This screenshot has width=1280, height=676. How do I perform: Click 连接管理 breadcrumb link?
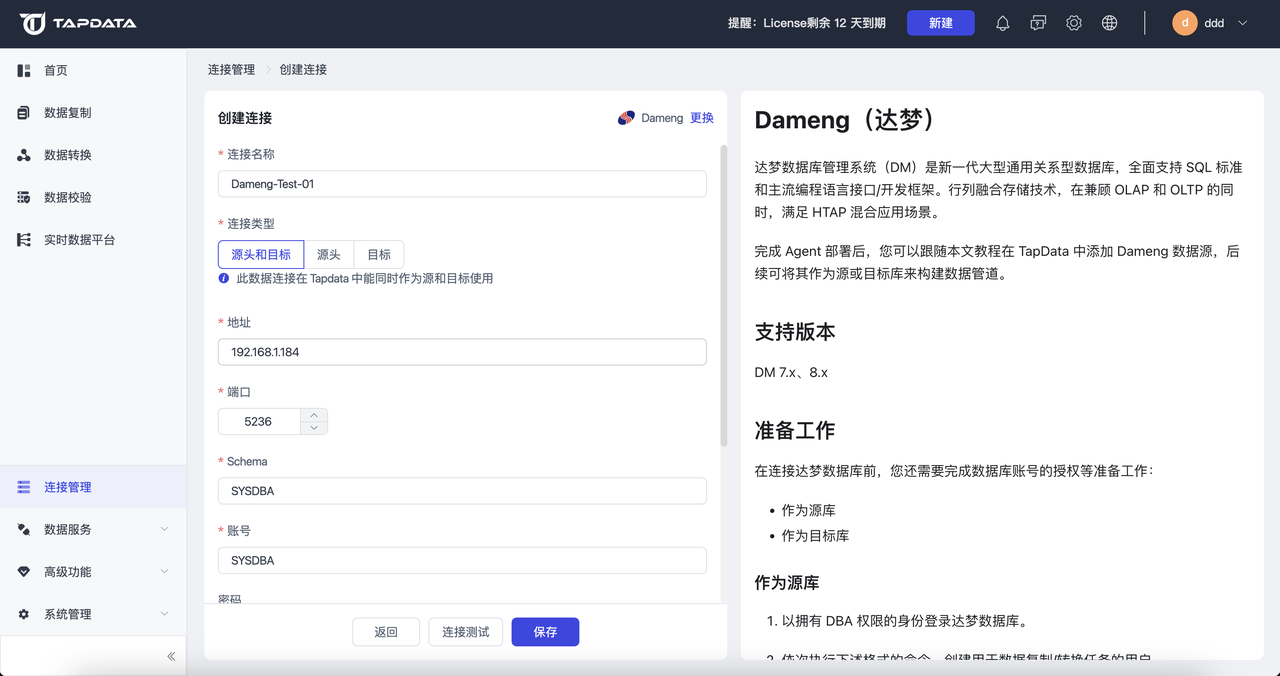click(x=231, y=70)
